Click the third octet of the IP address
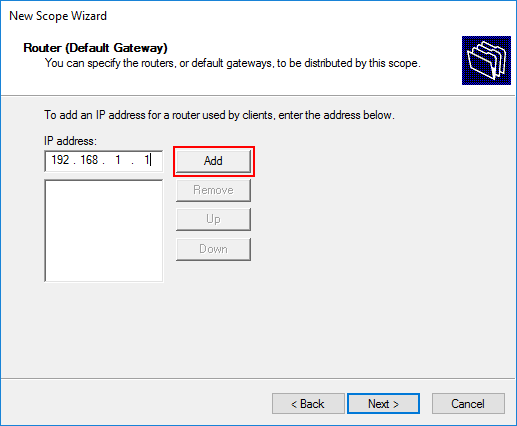 click(118, 160)
